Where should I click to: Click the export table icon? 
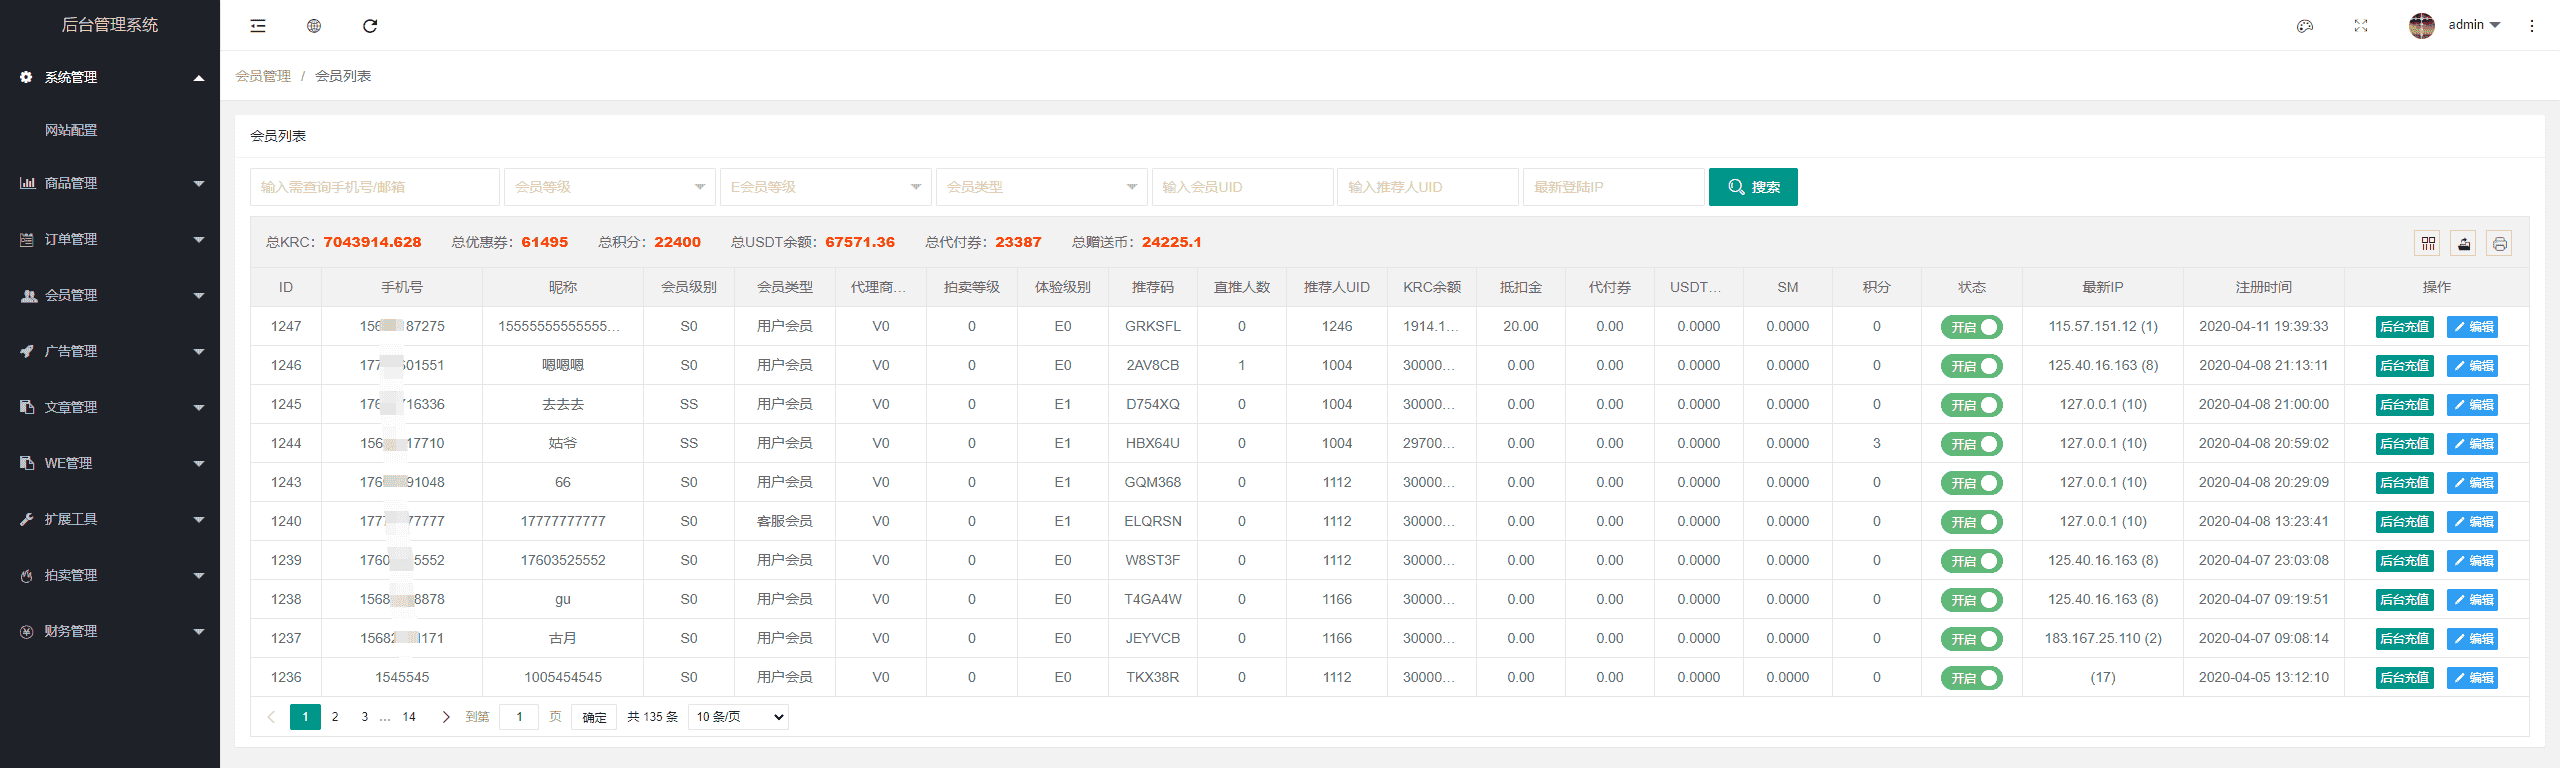pos(2464,243)
